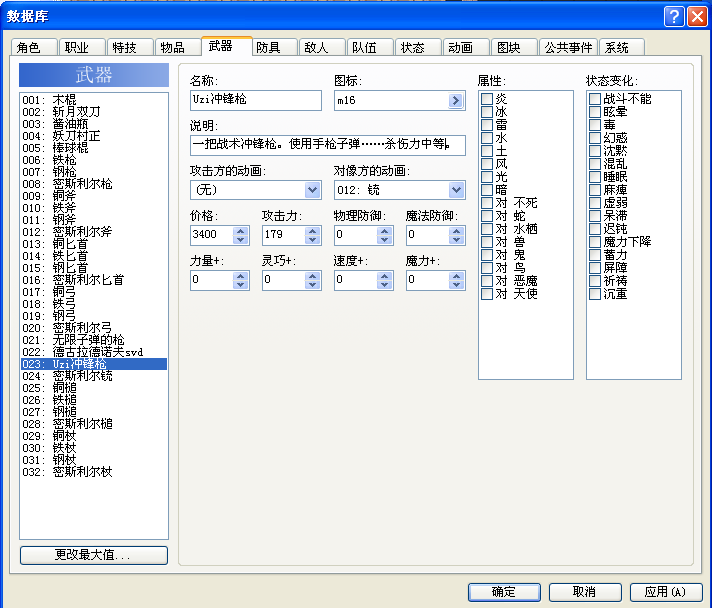The width and height of the screenshot is (712, 608).
Task: Check the 战斗不能 state checkbox
Action: [595, 99]
